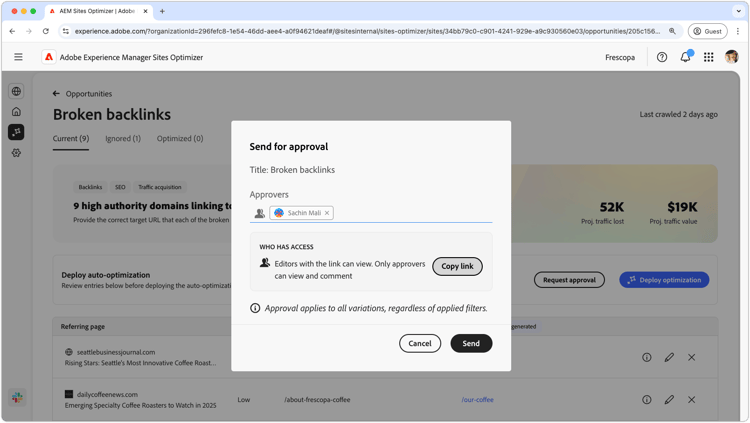
Task: Click the Adobe logo icon
Action: tap(48, 57)
